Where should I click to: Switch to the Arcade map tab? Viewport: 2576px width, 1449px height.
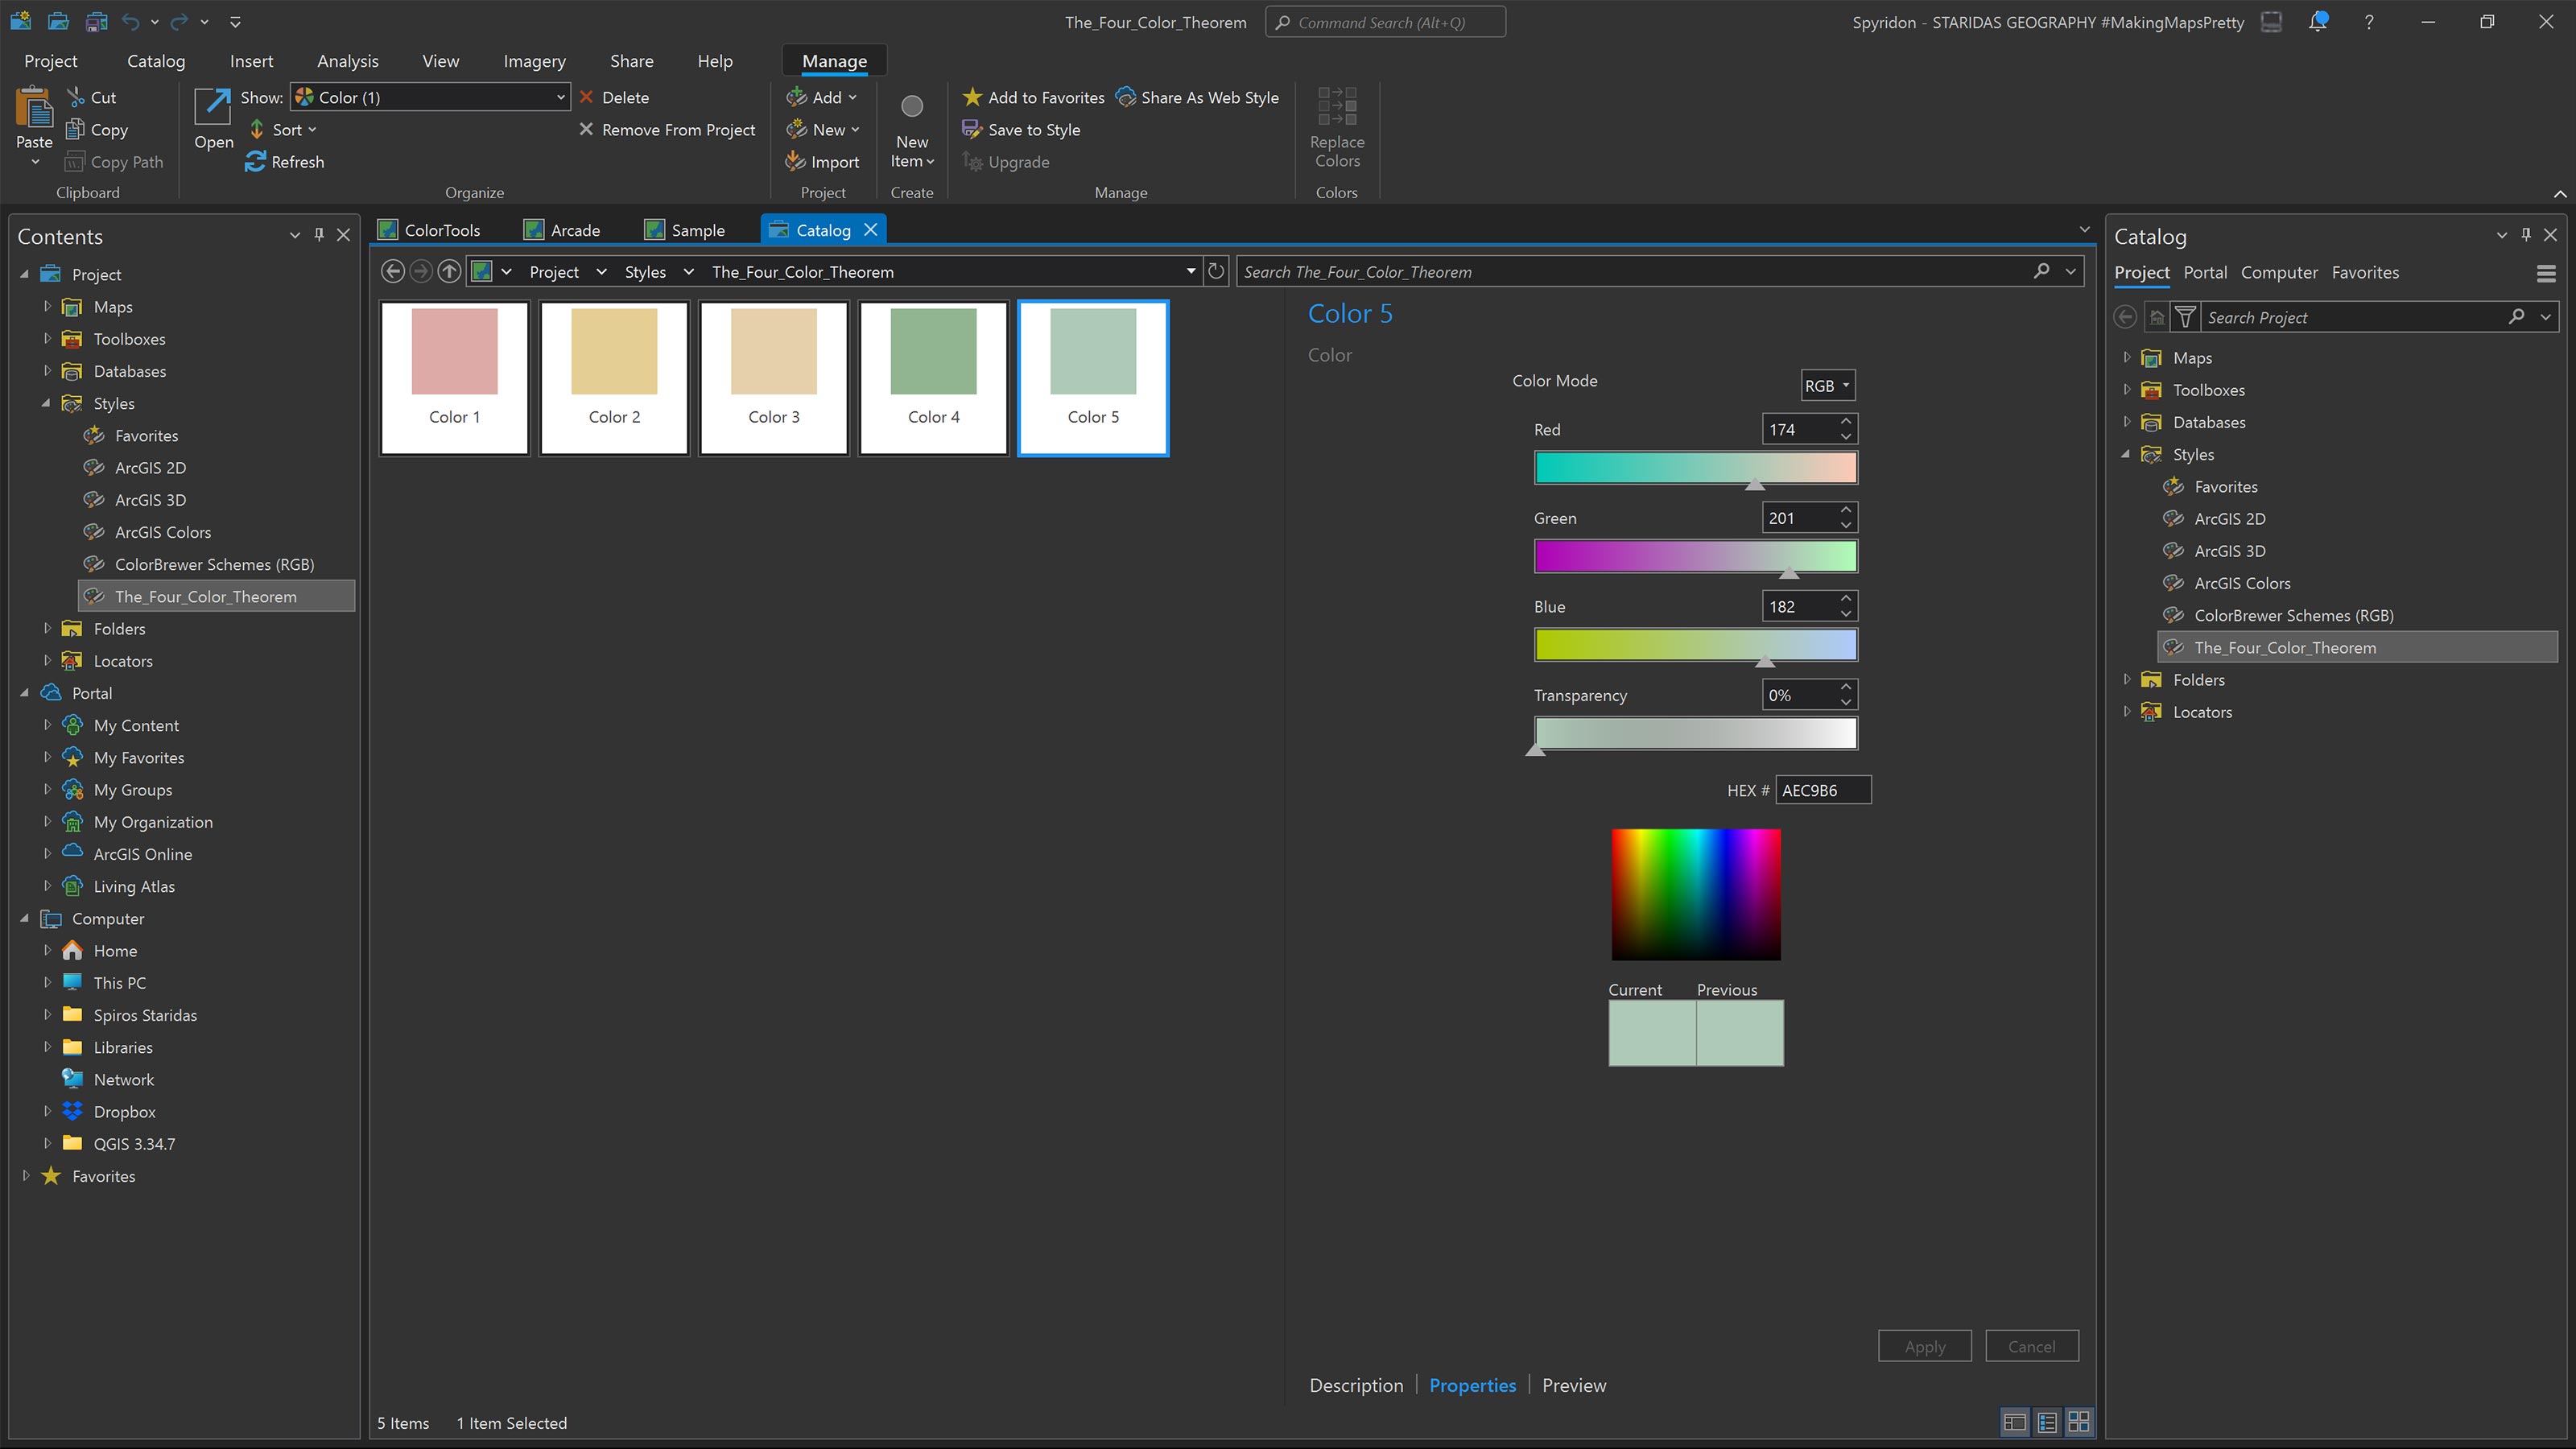tap(573, 229)
